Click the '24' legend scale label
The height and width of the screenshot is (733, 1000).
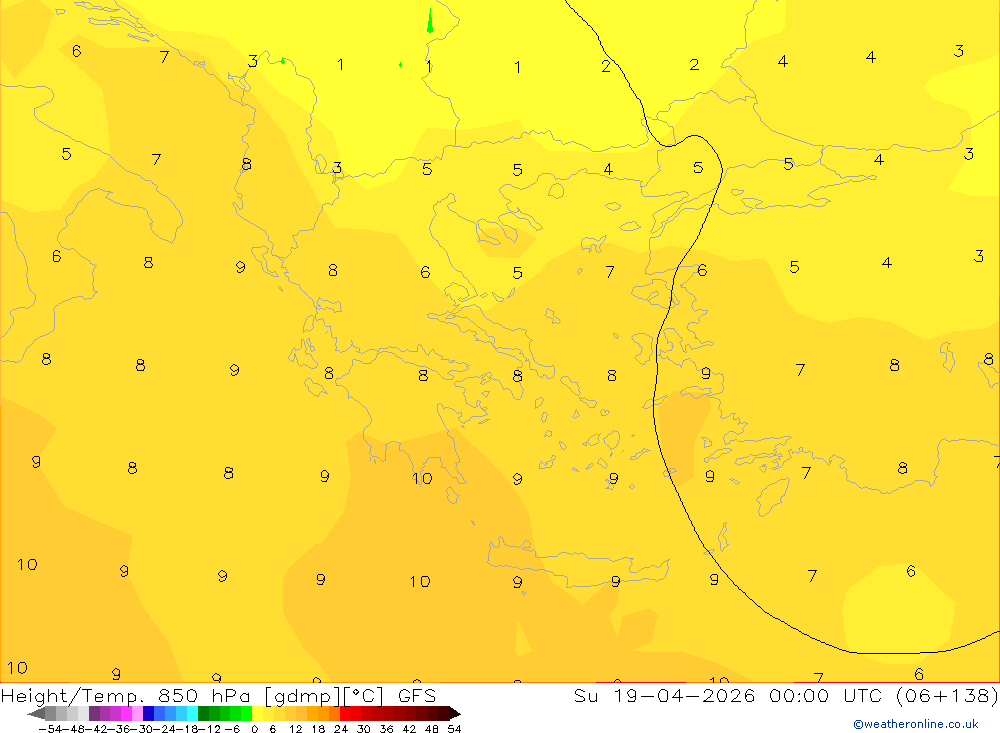(x=341, y=729)
